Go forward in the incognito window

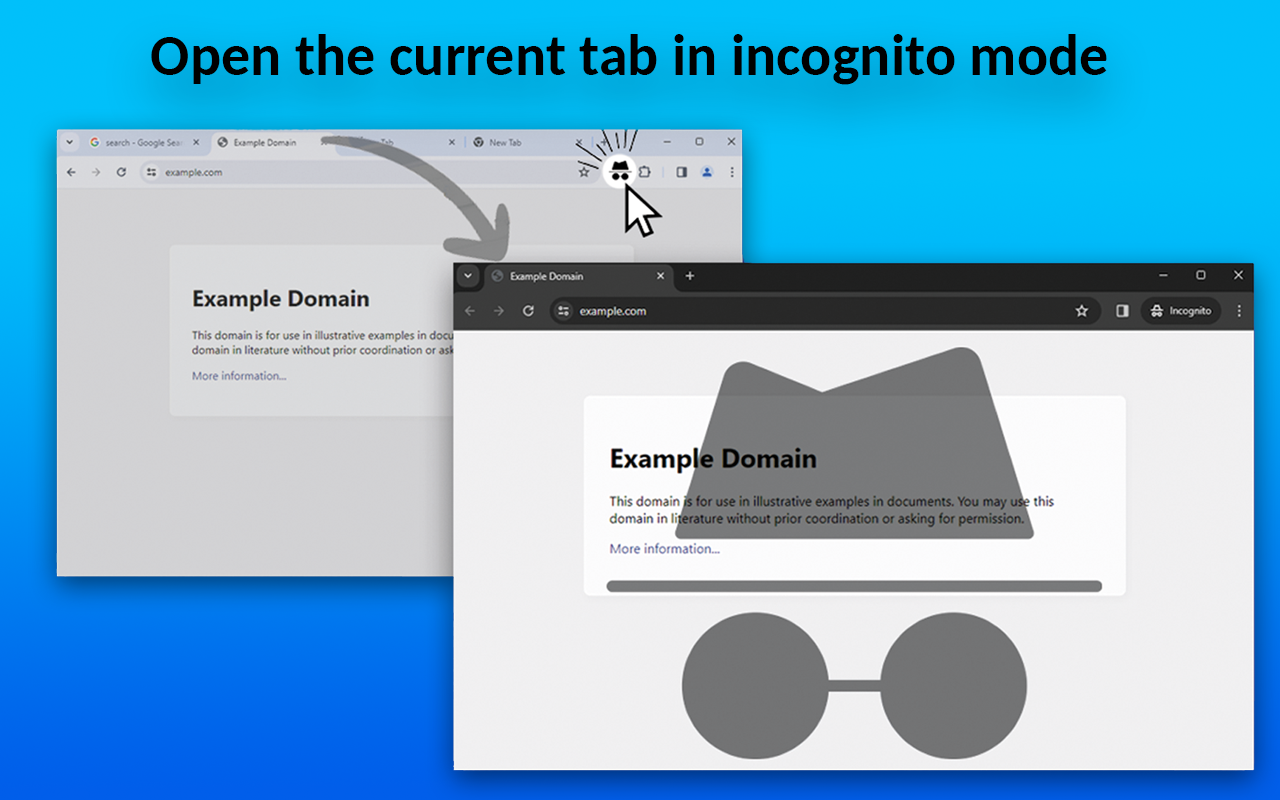(x=499, y=311)
